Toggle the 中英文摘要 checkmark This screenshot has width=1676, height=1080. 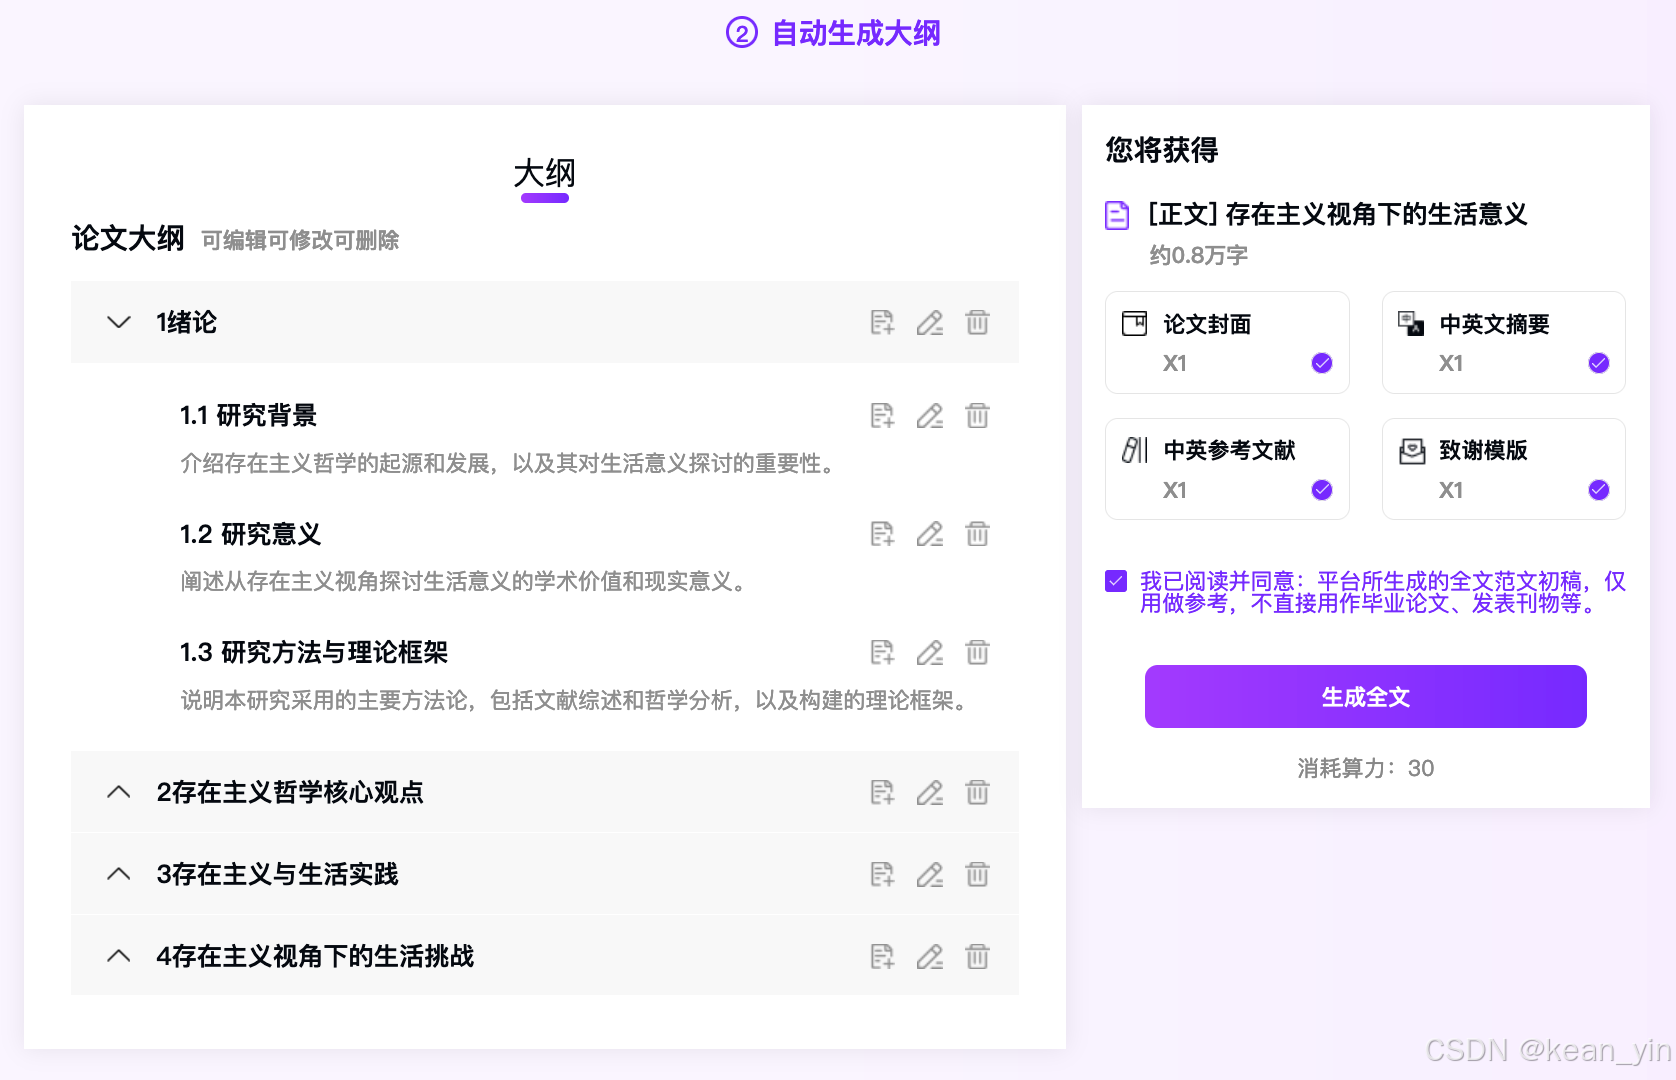(x=1598, y=363)
